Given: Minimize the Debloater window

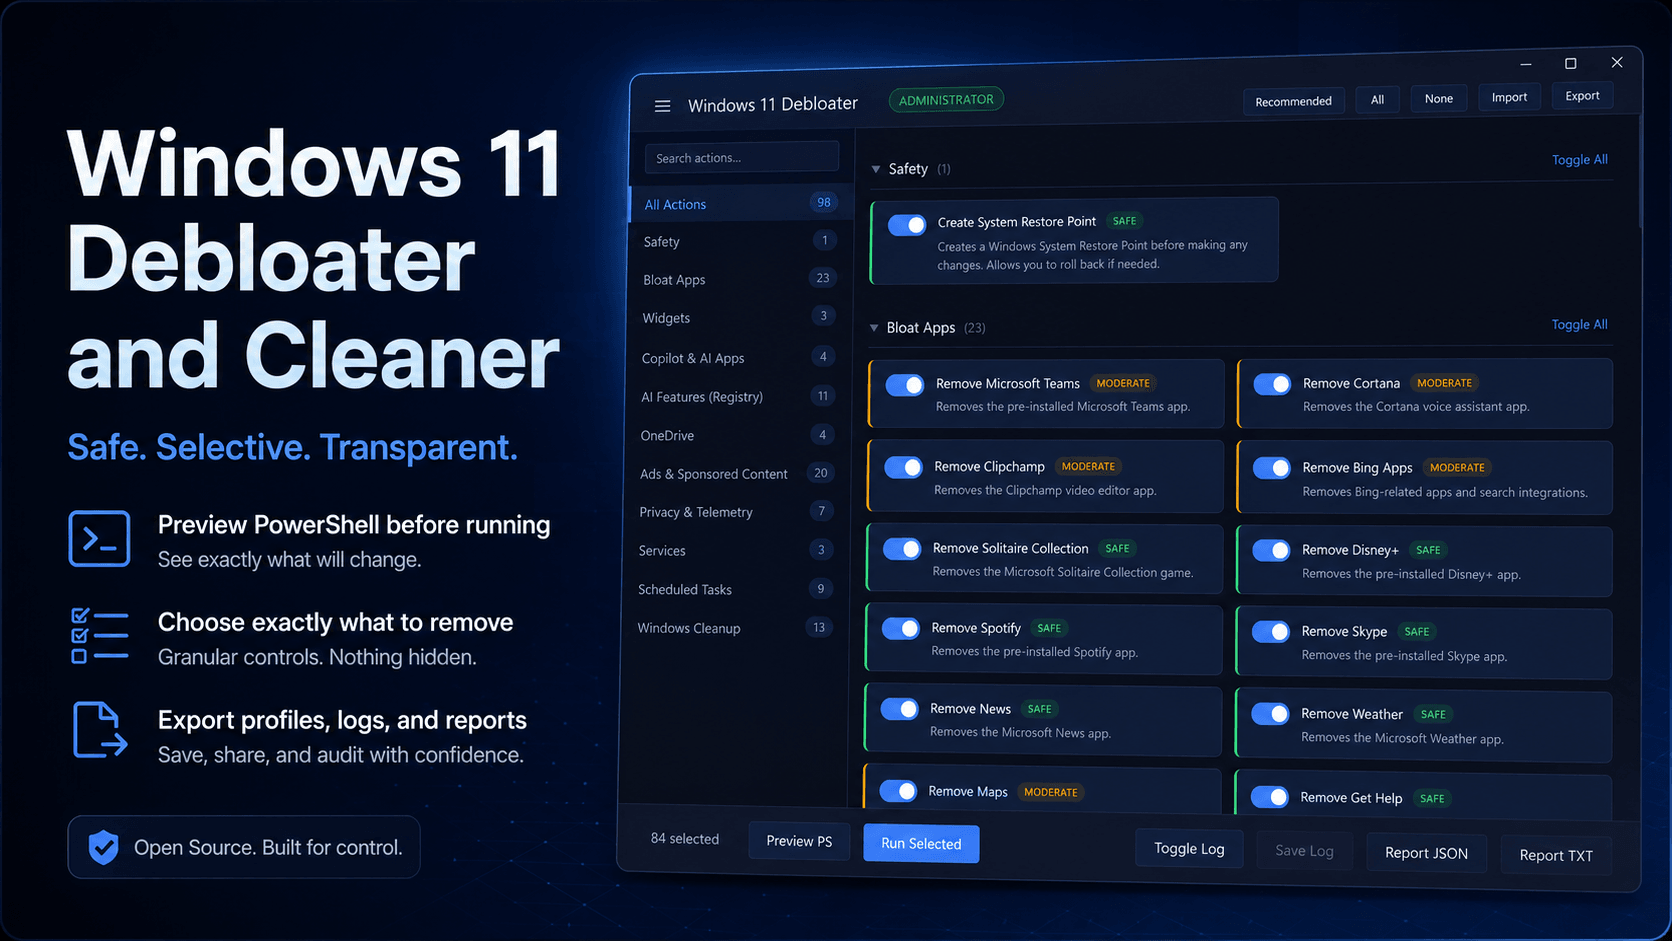Looking at the screenshot, I should [1526, 64].
